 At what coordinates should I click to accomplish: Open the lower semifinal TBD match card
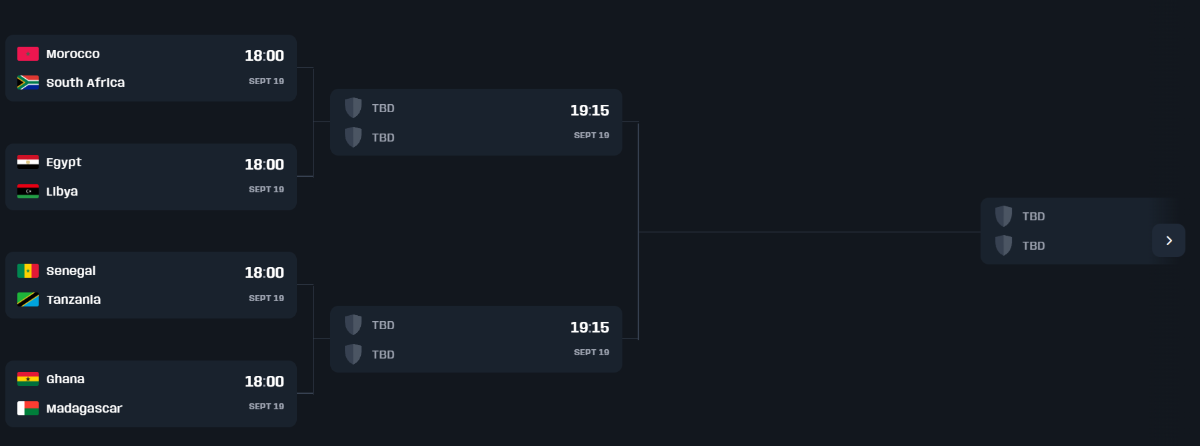pos(476,339)
